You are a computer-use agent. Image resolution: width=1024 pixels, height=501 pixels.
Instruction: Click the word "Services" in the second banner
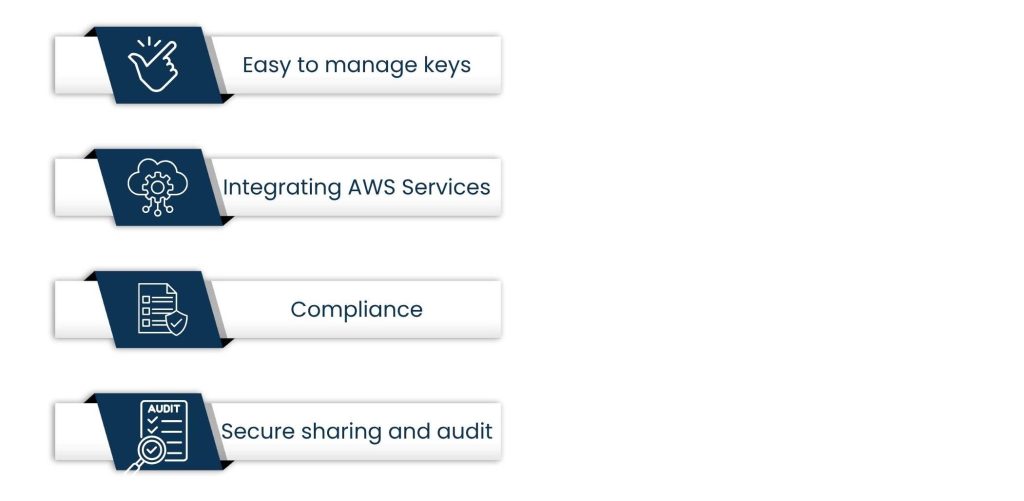(x=446, y=187)
